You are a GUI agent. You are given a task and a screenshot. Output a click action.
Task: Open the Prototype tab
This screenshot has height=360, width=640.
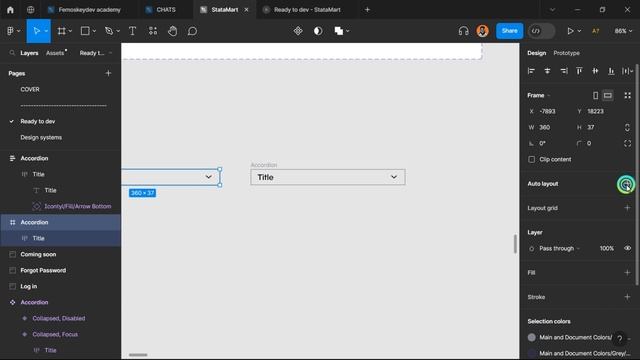pyautogui.click(x=566, y=53)
